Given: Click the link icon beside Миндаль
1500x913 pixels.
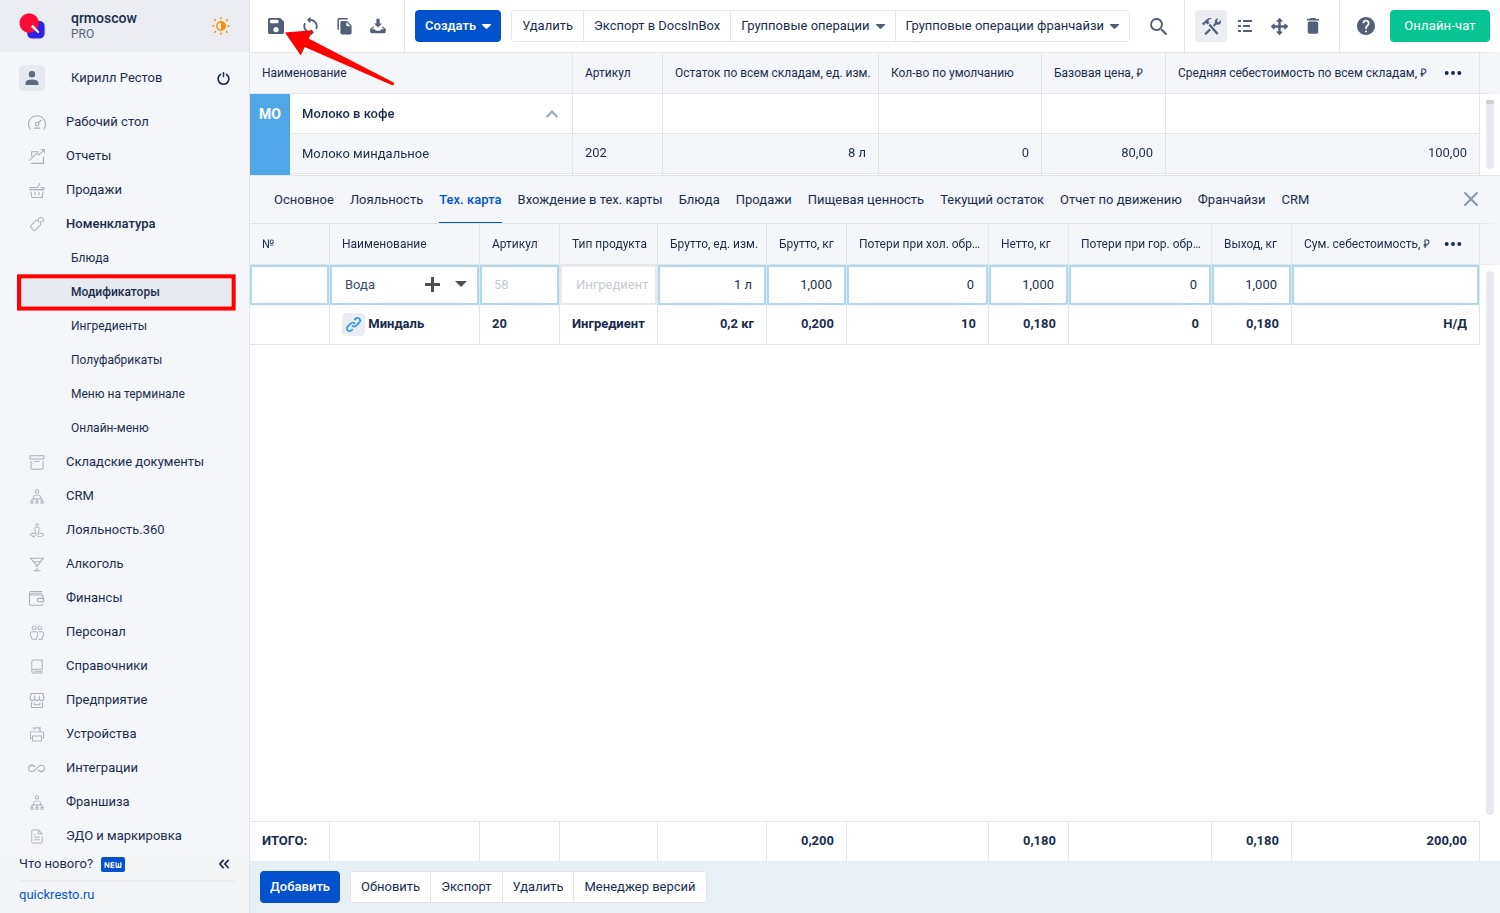Looking at the screenshot, I should tap(353, 324).
